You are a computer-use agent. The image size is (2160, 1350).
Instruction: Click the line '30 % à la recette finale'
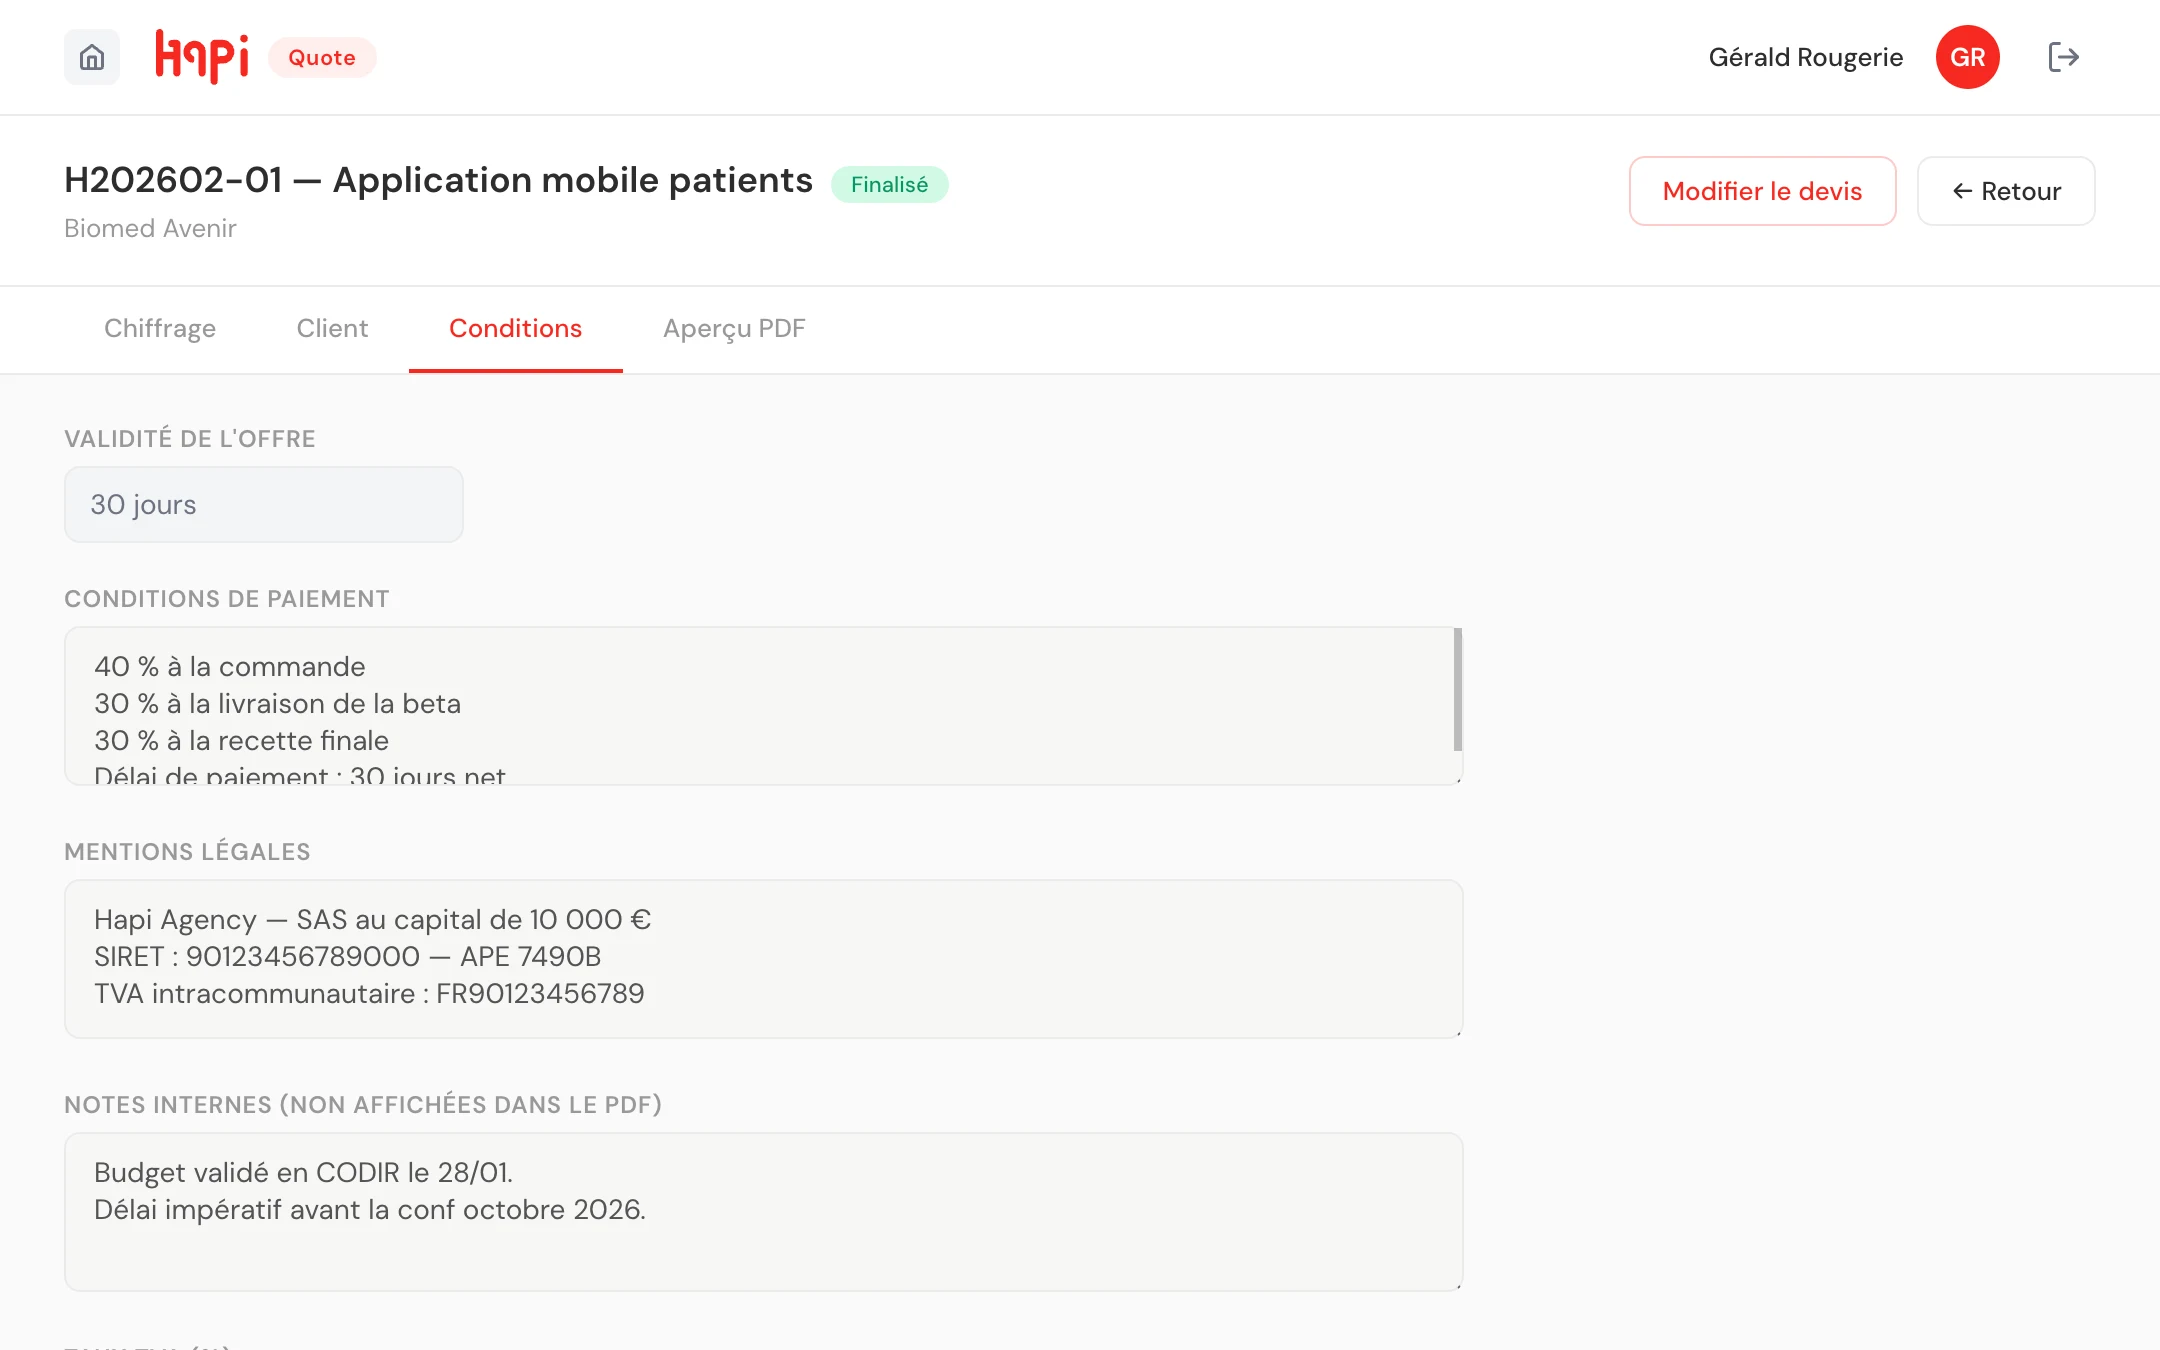[241, 740]
